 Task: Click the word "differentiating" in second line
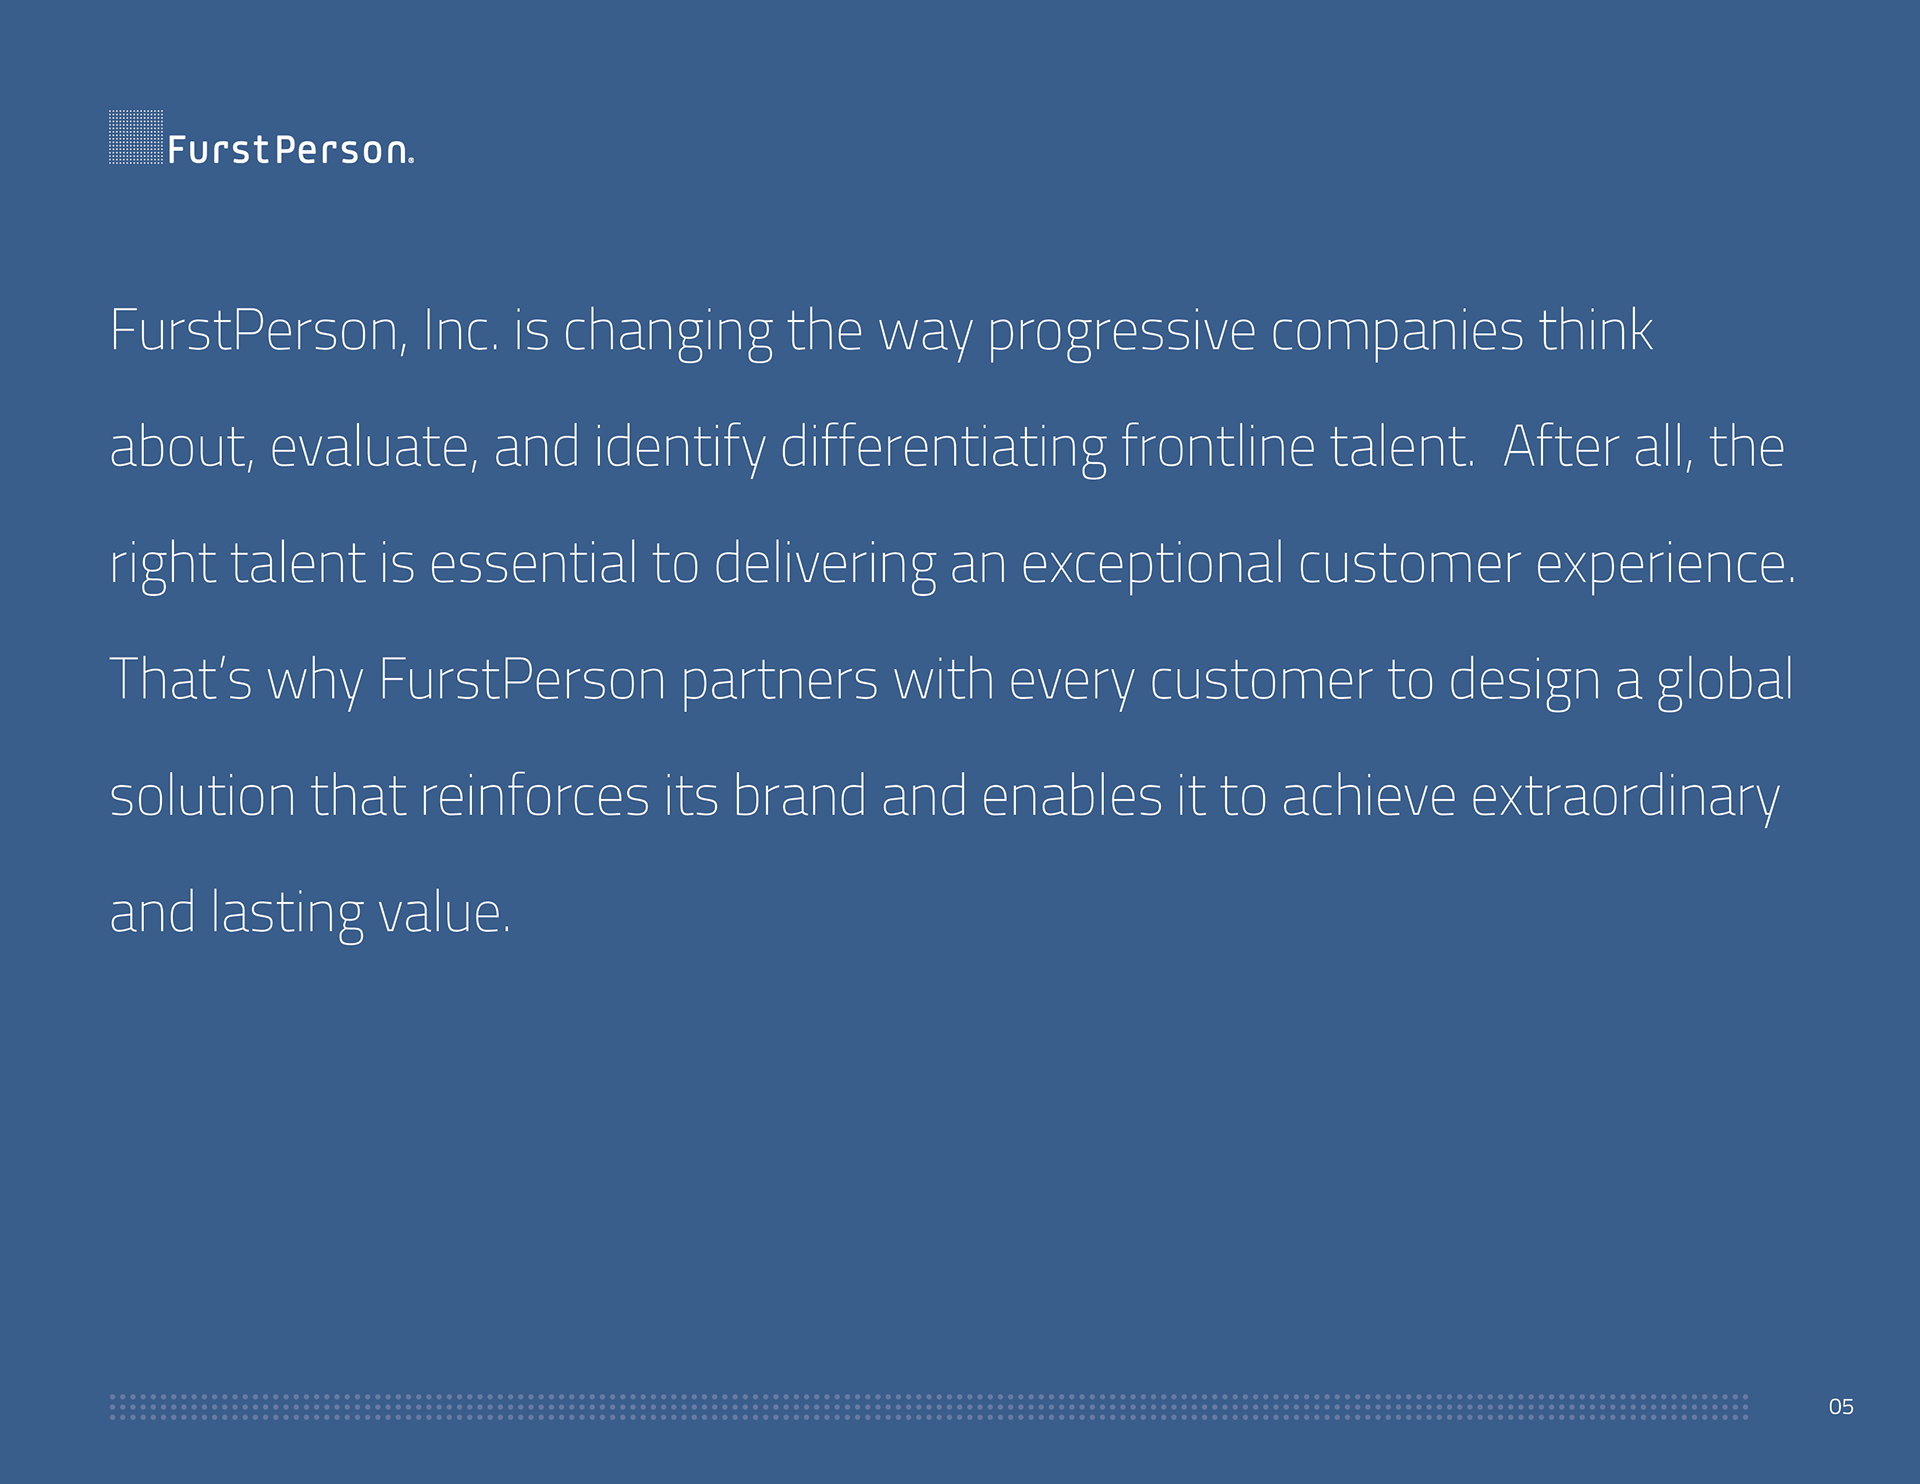tap(943, 448)
